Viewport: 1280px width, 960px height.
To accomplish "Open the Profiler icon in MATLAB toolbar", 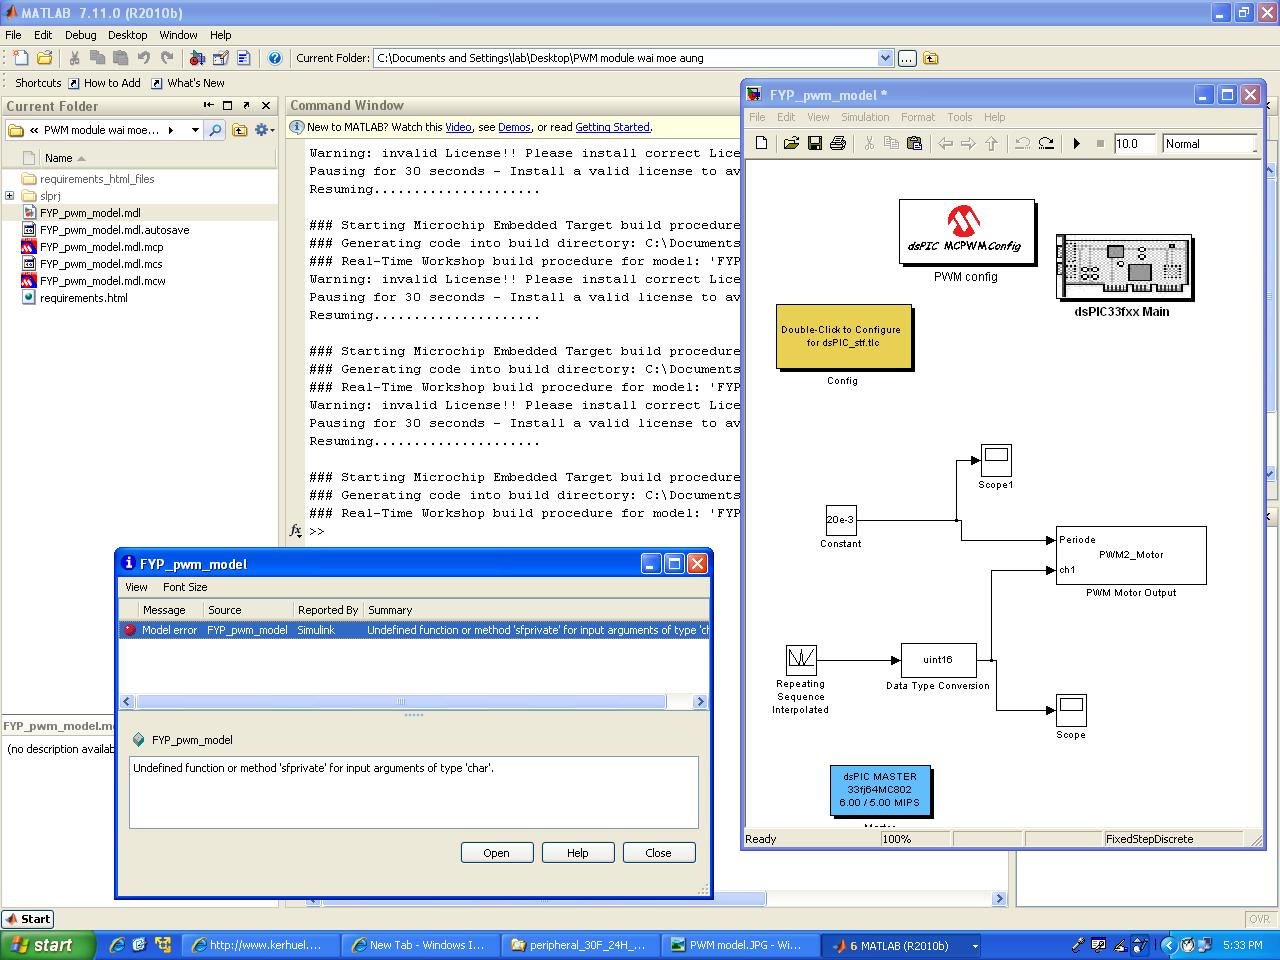I will (243, 58).
